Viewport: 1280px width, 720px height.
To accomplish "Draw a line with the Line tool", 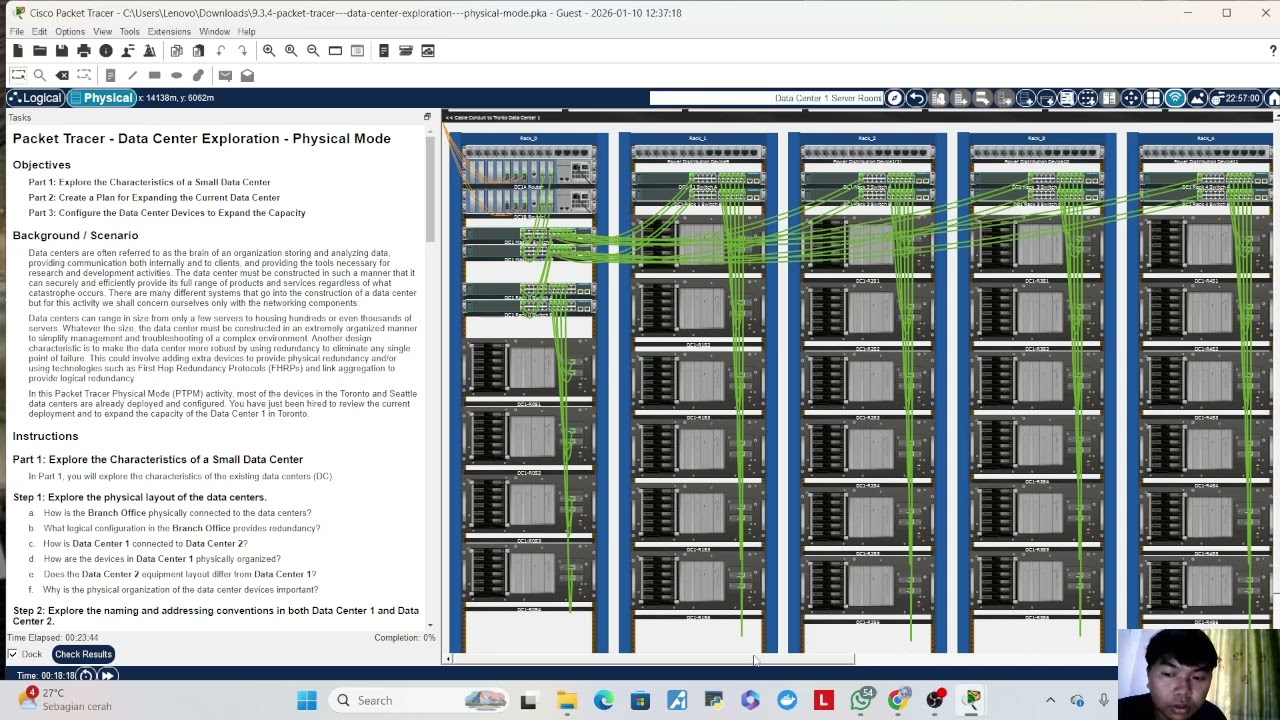I will pos(132,75).
